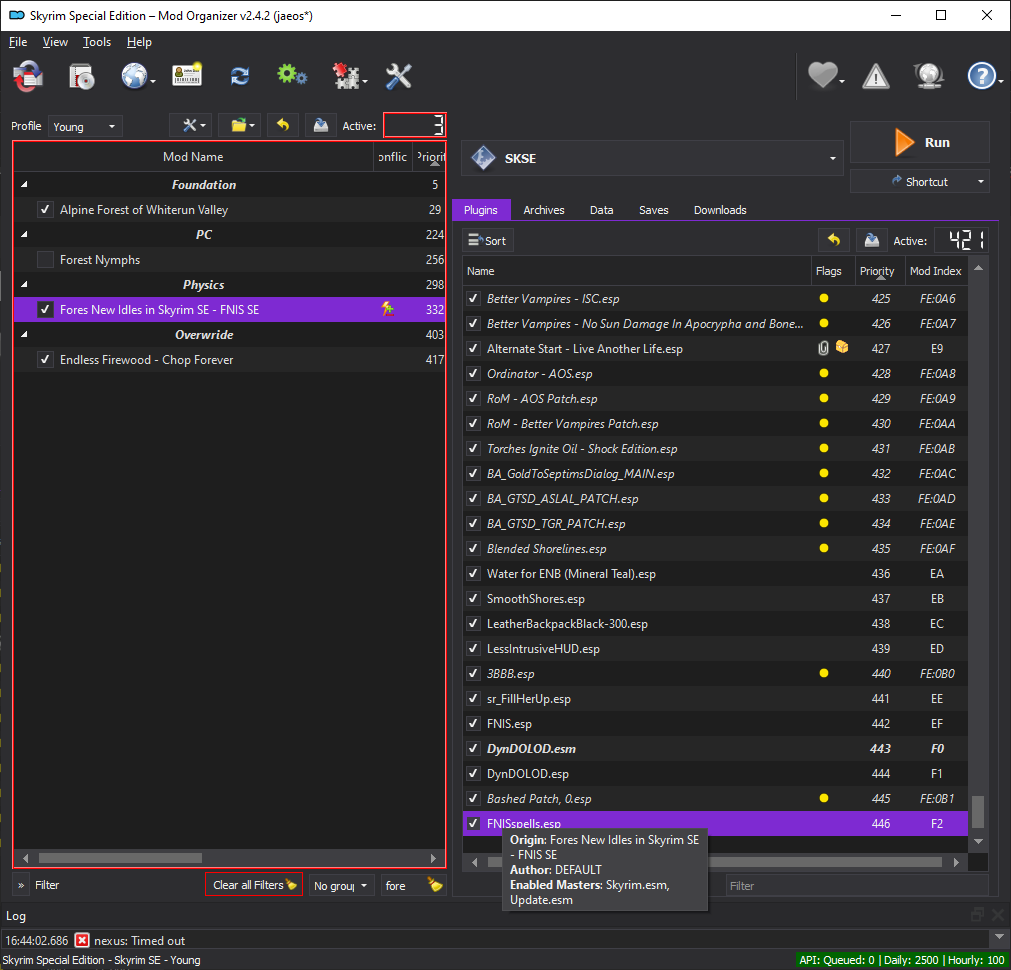The image size is (1011, 970).
Task: Click the Sort plugins button
Action: (487, 241)
